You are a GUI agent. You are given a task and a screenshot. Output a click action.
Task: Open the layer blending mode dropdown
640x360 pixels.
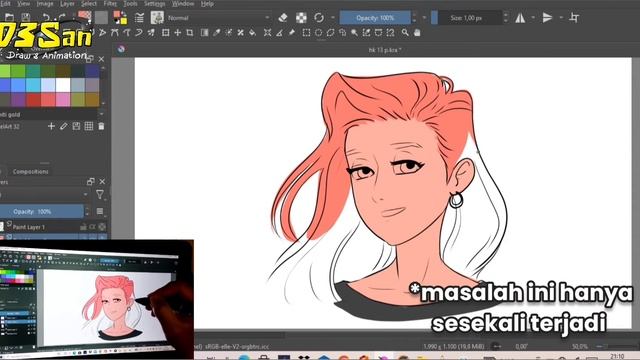click(x=44, y=195)
